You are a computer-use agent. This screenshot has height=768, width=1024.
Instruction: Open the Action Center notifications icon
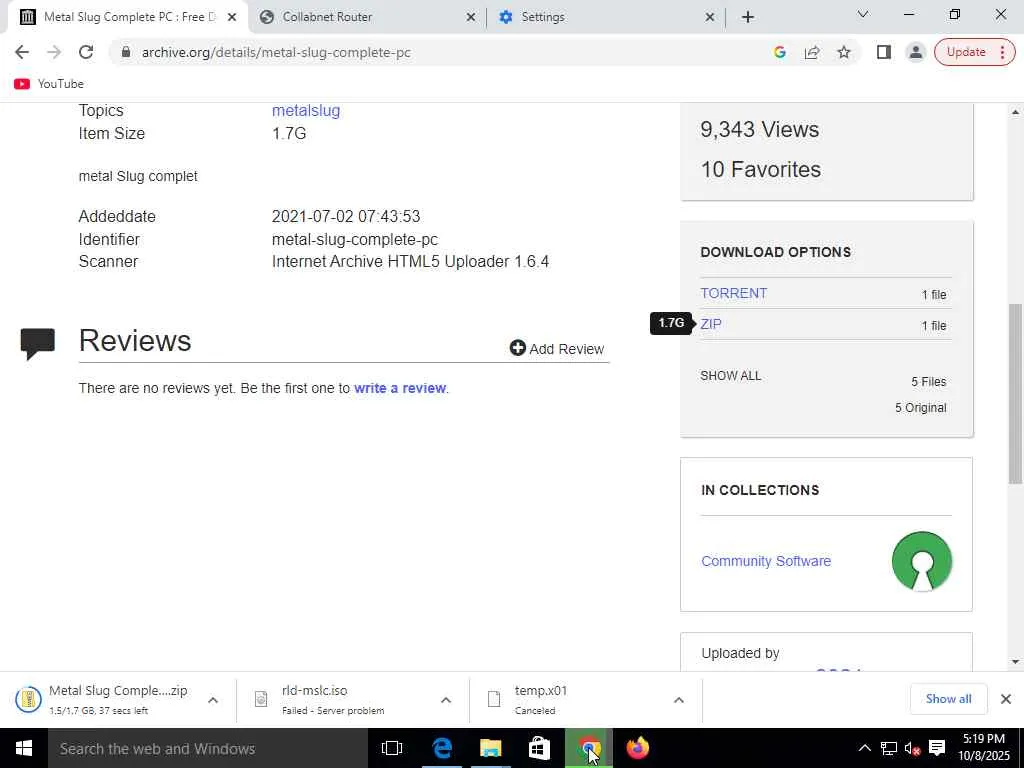[x=936, y=748]
